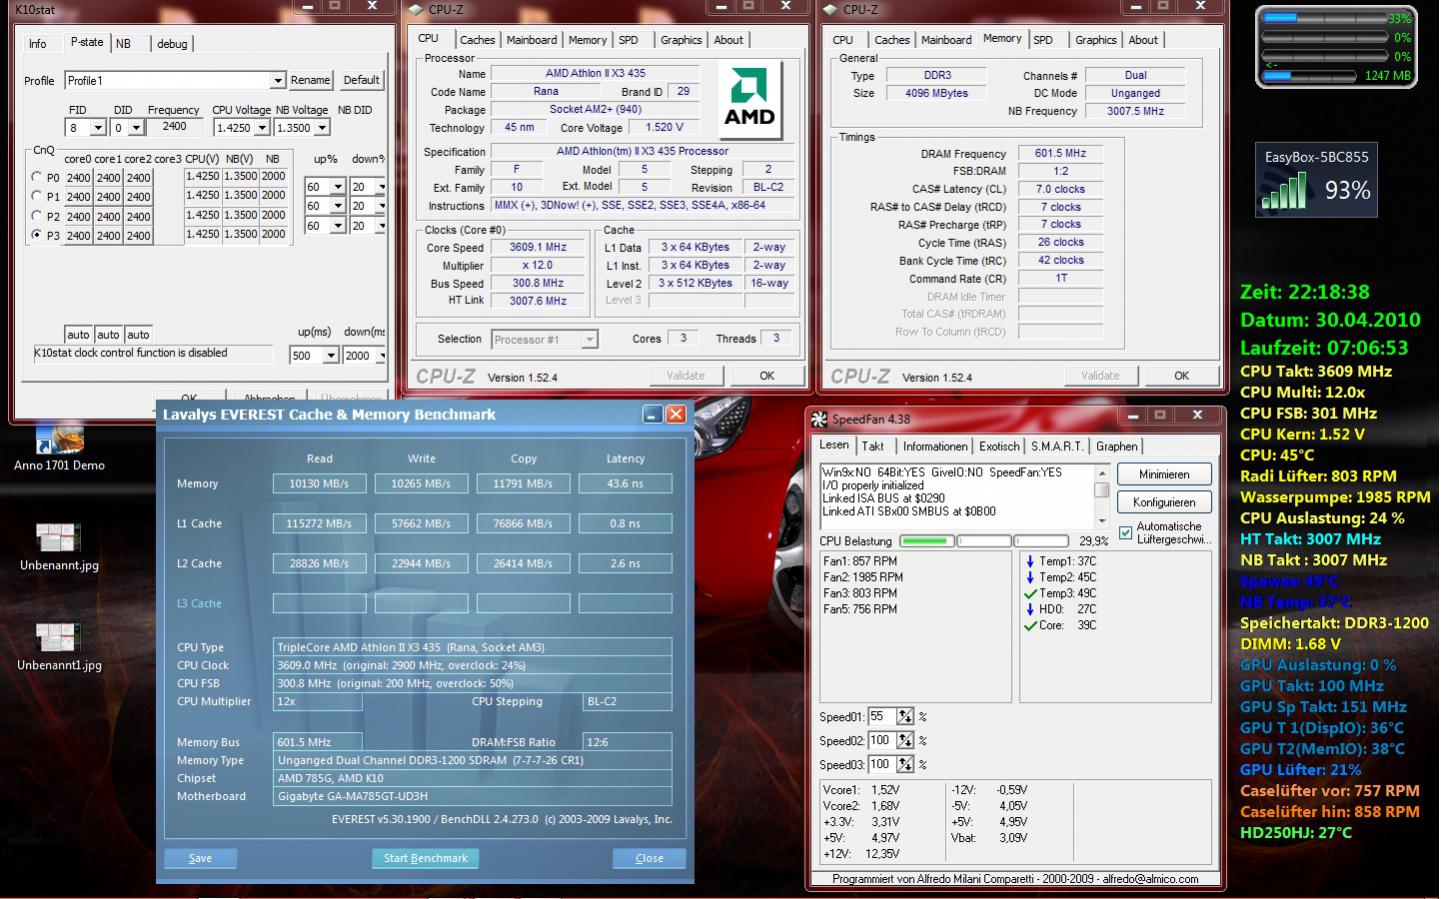Click the Speed03 spinner arrows in SpeedFan
Image resolution: width=1441 pixels, height=899 pixels.
point(905,764)
